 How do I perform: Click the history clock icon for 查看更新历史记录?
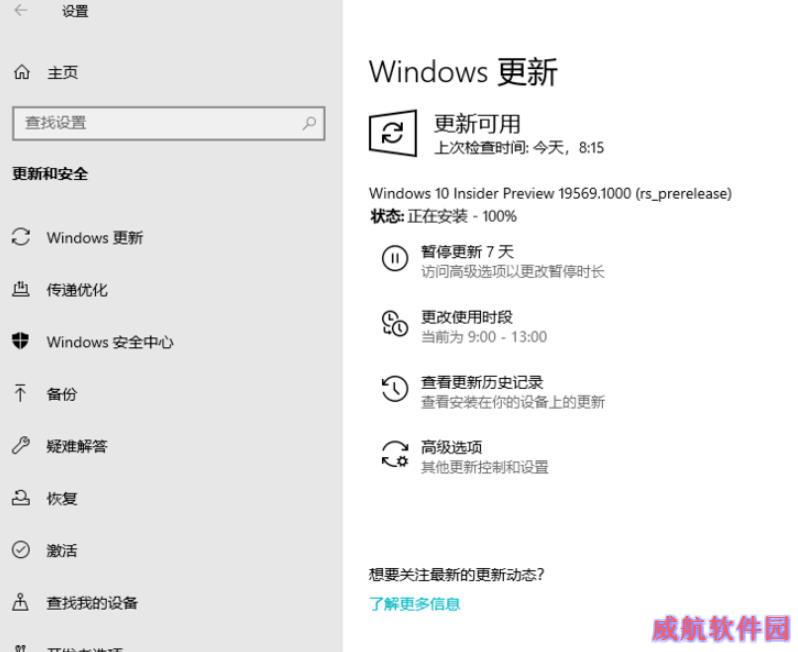pyautogui.click(x=395, y=388)
